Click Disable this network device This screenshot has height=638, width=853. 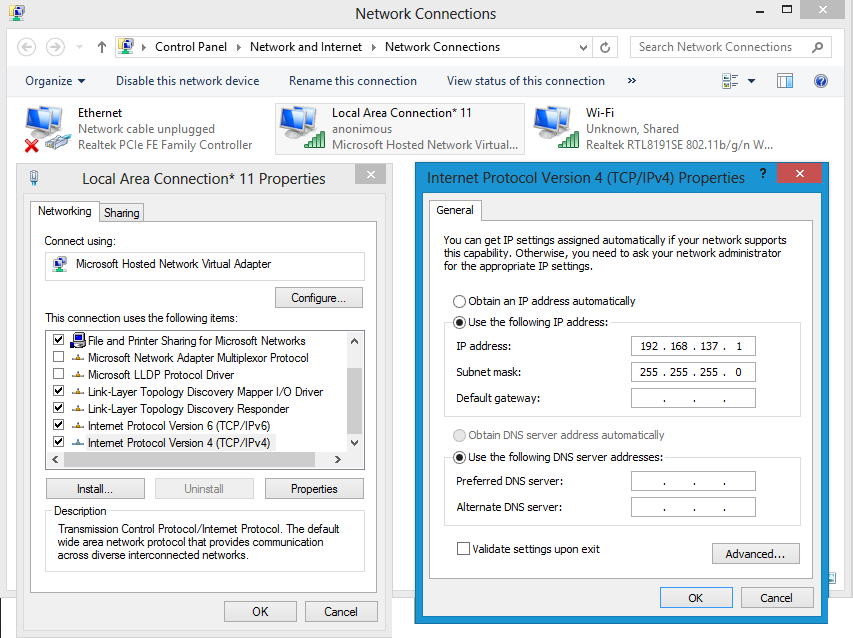[x=188, y=81]
